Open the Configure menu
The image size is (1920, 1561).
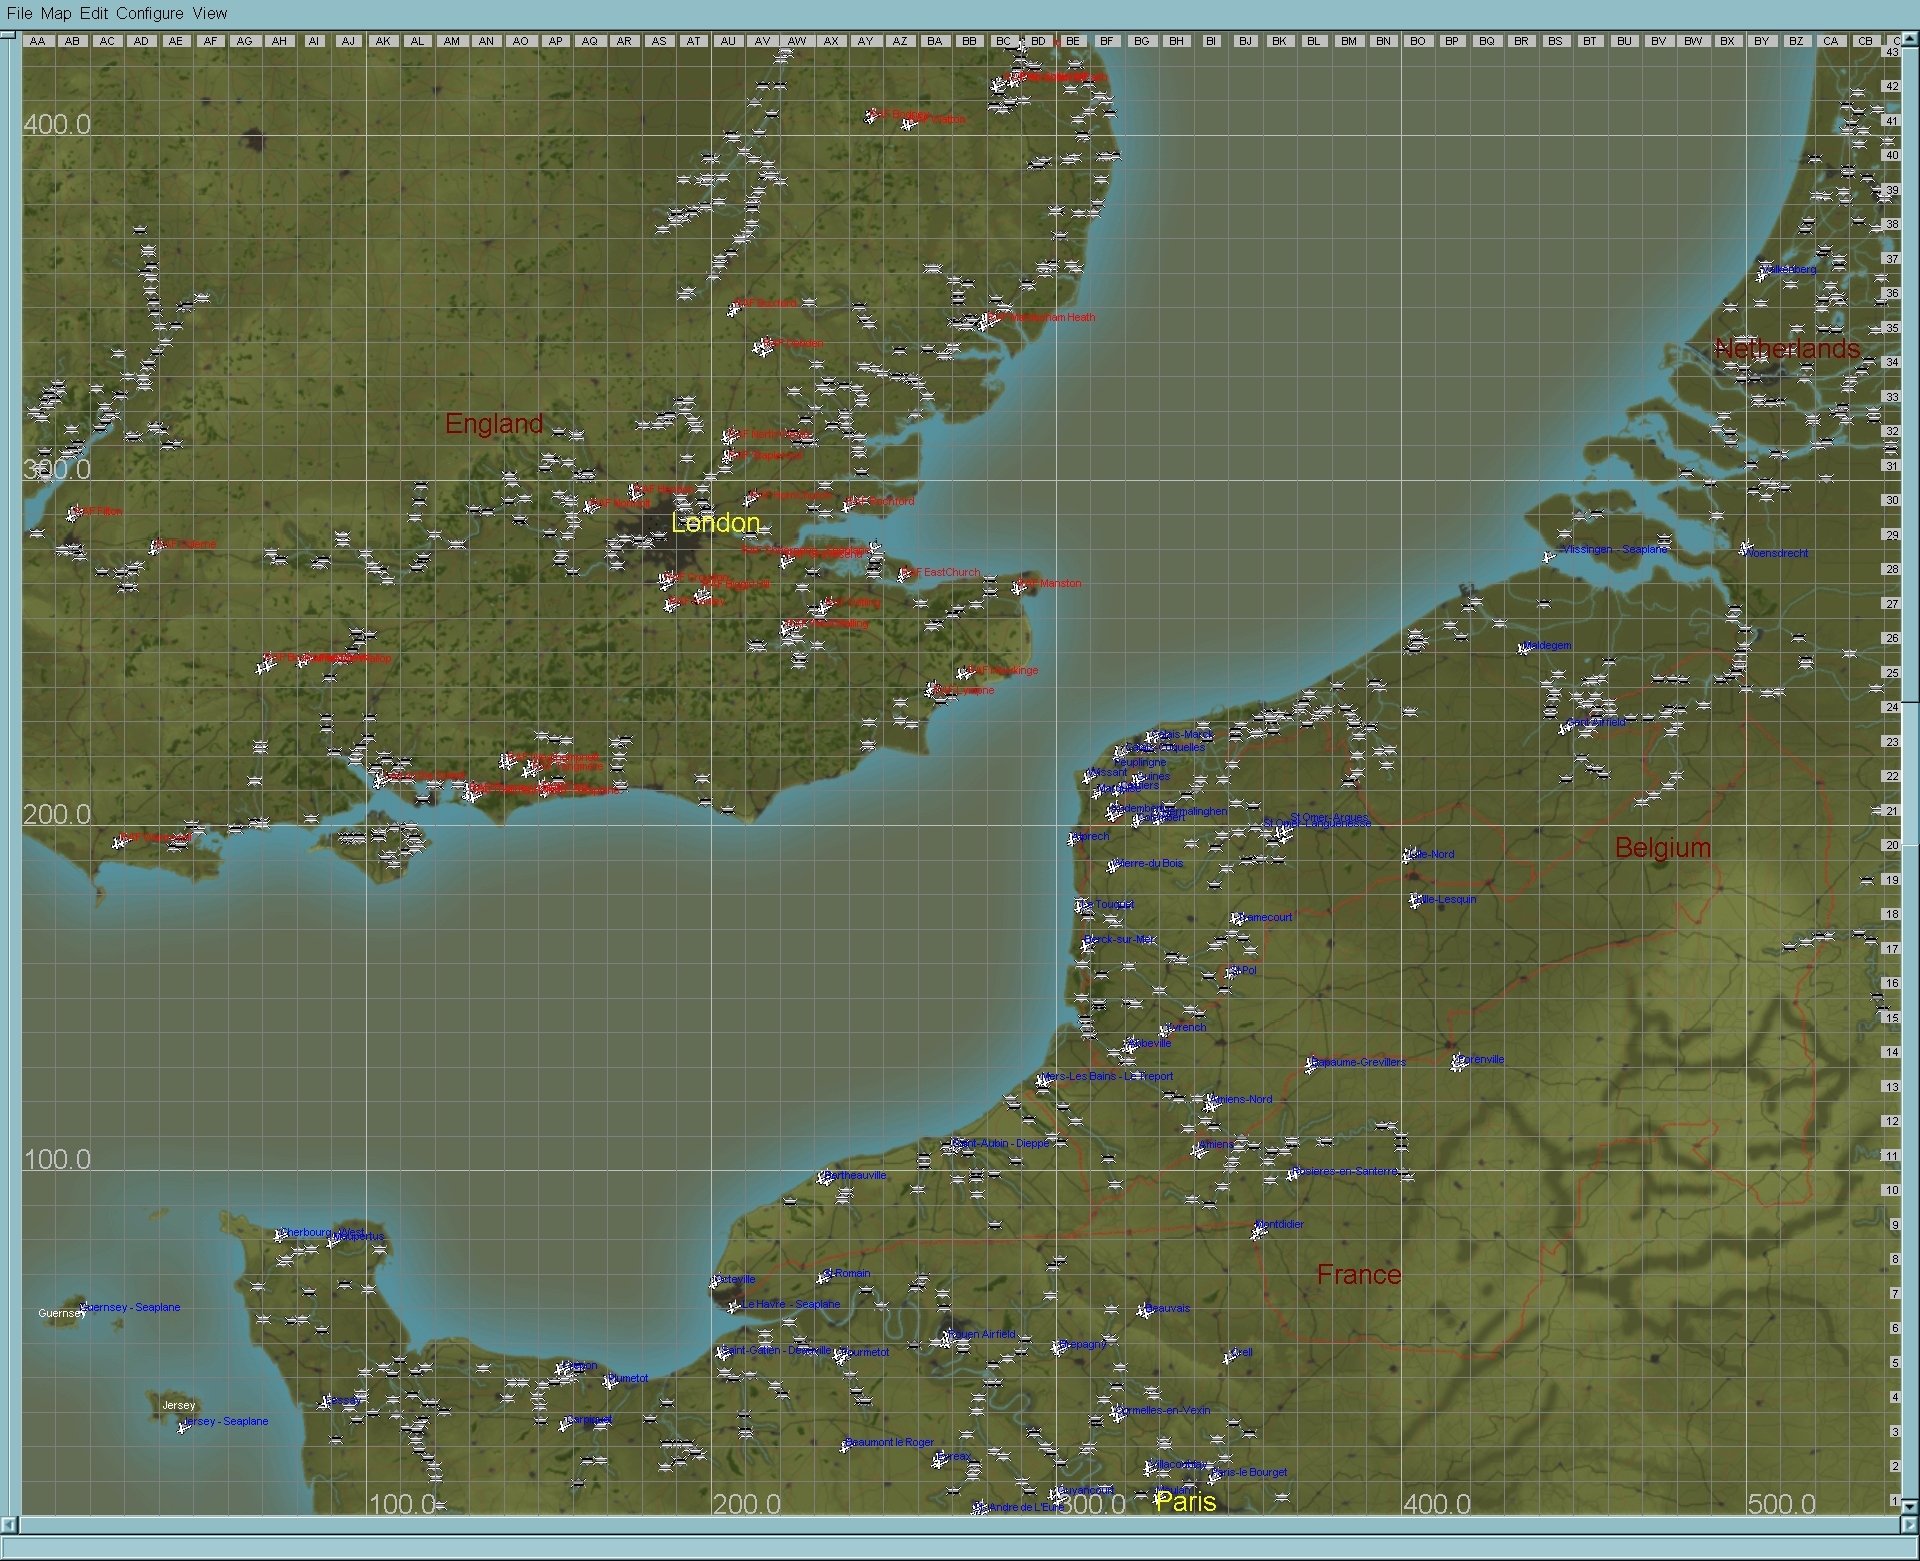coord(150,13)
